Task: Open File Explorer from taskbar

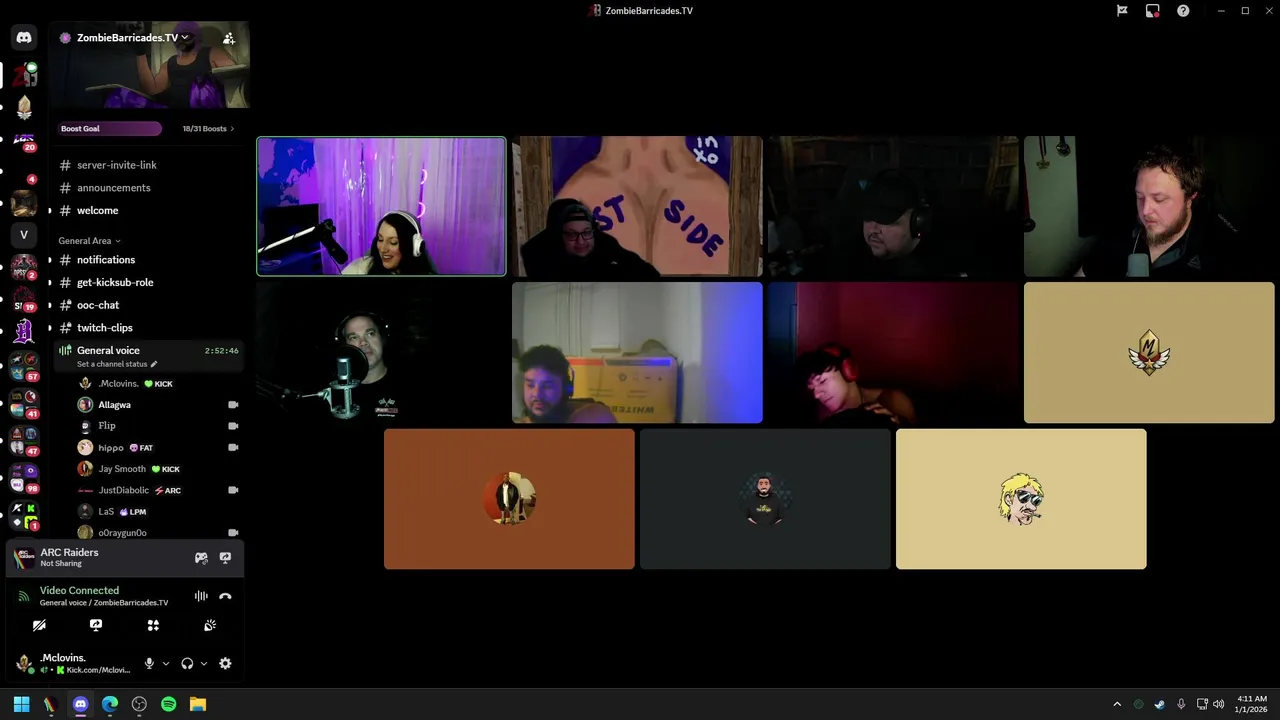Action: (x=198, y=704)
